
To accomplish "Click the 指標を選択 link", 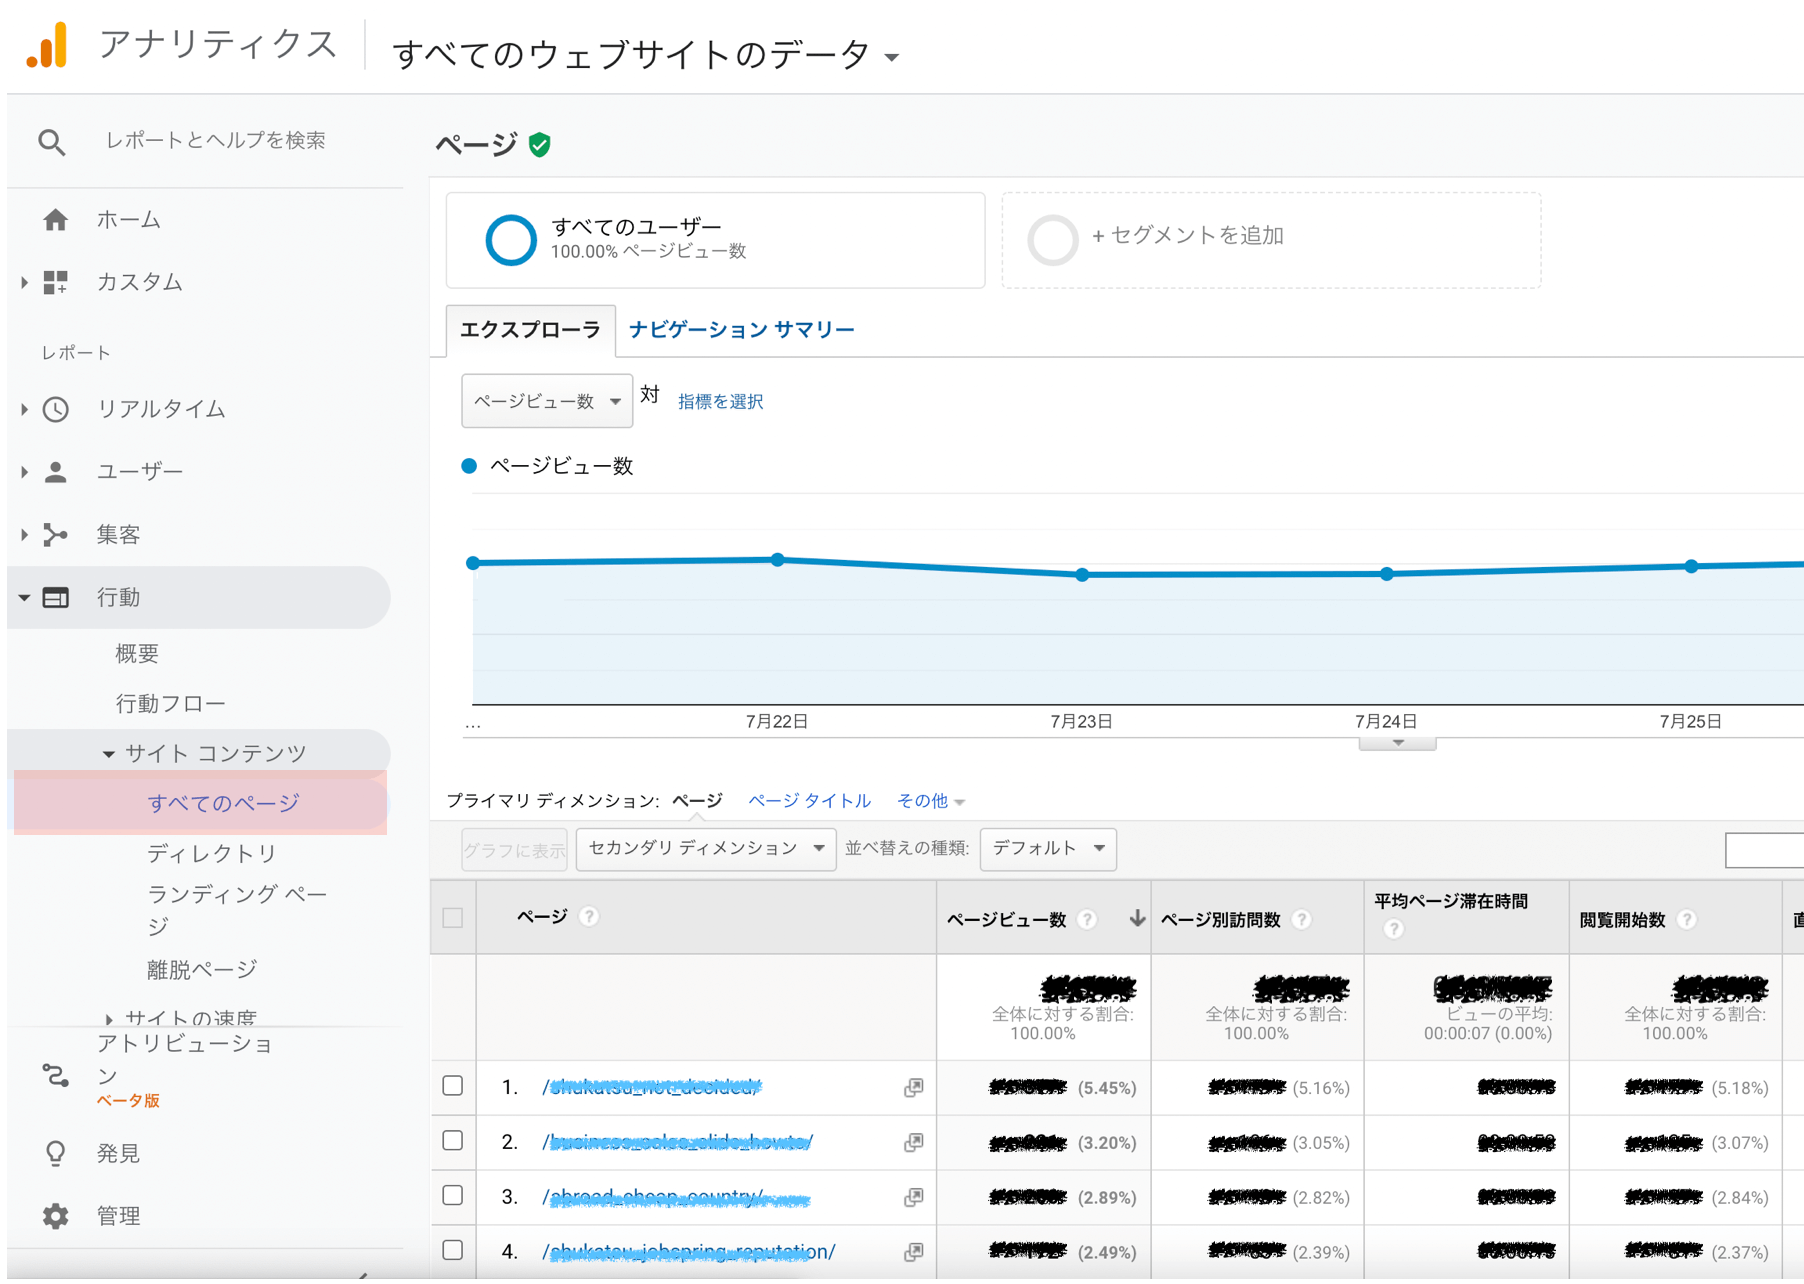I will pyautogui.click(x=719, y=401).
